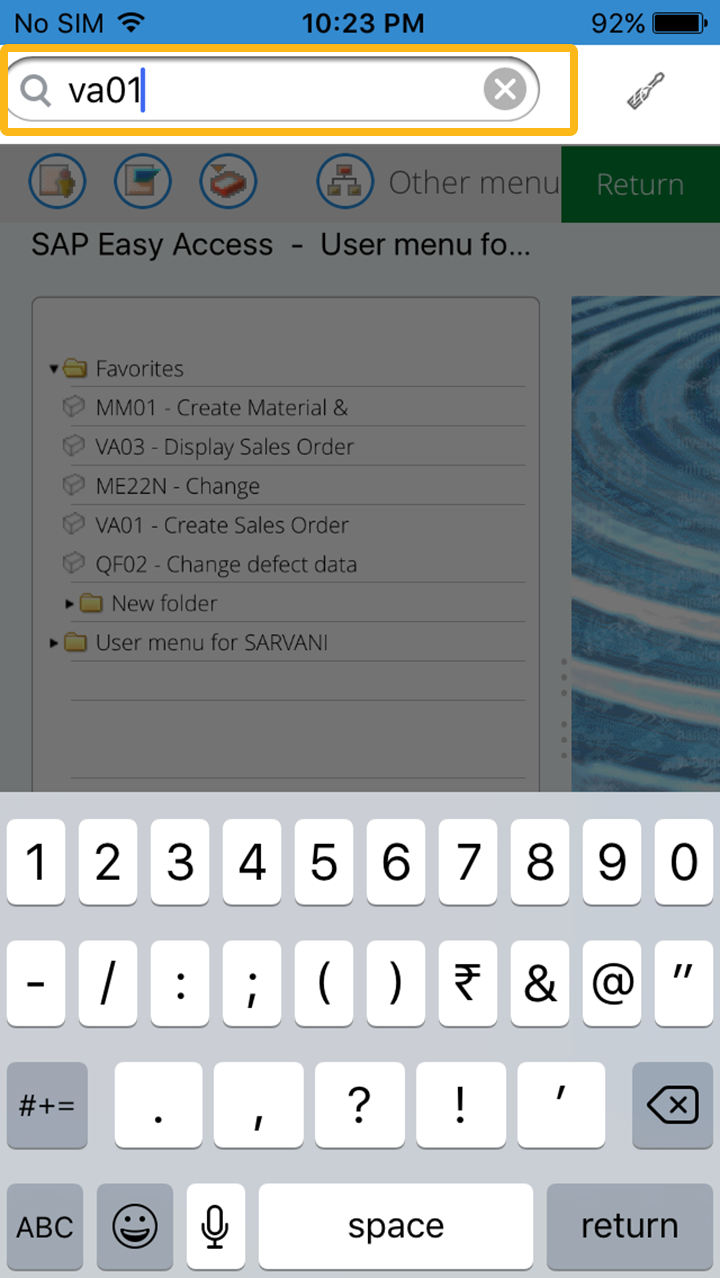Expand User menu for SARVANI

pos(54,643)
